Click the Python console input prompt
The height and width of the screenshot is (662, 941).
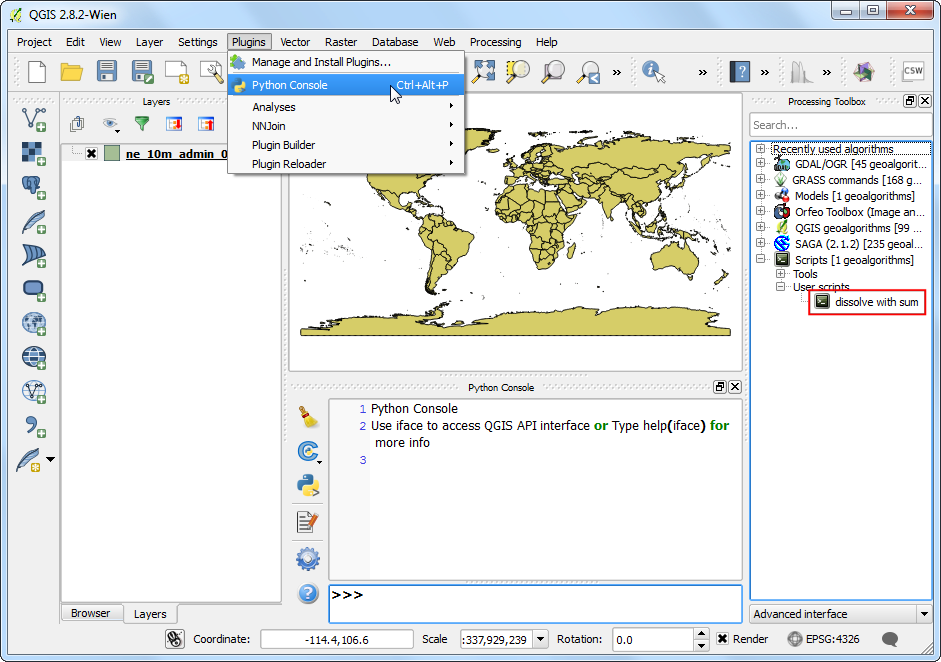tap(535, 604)
